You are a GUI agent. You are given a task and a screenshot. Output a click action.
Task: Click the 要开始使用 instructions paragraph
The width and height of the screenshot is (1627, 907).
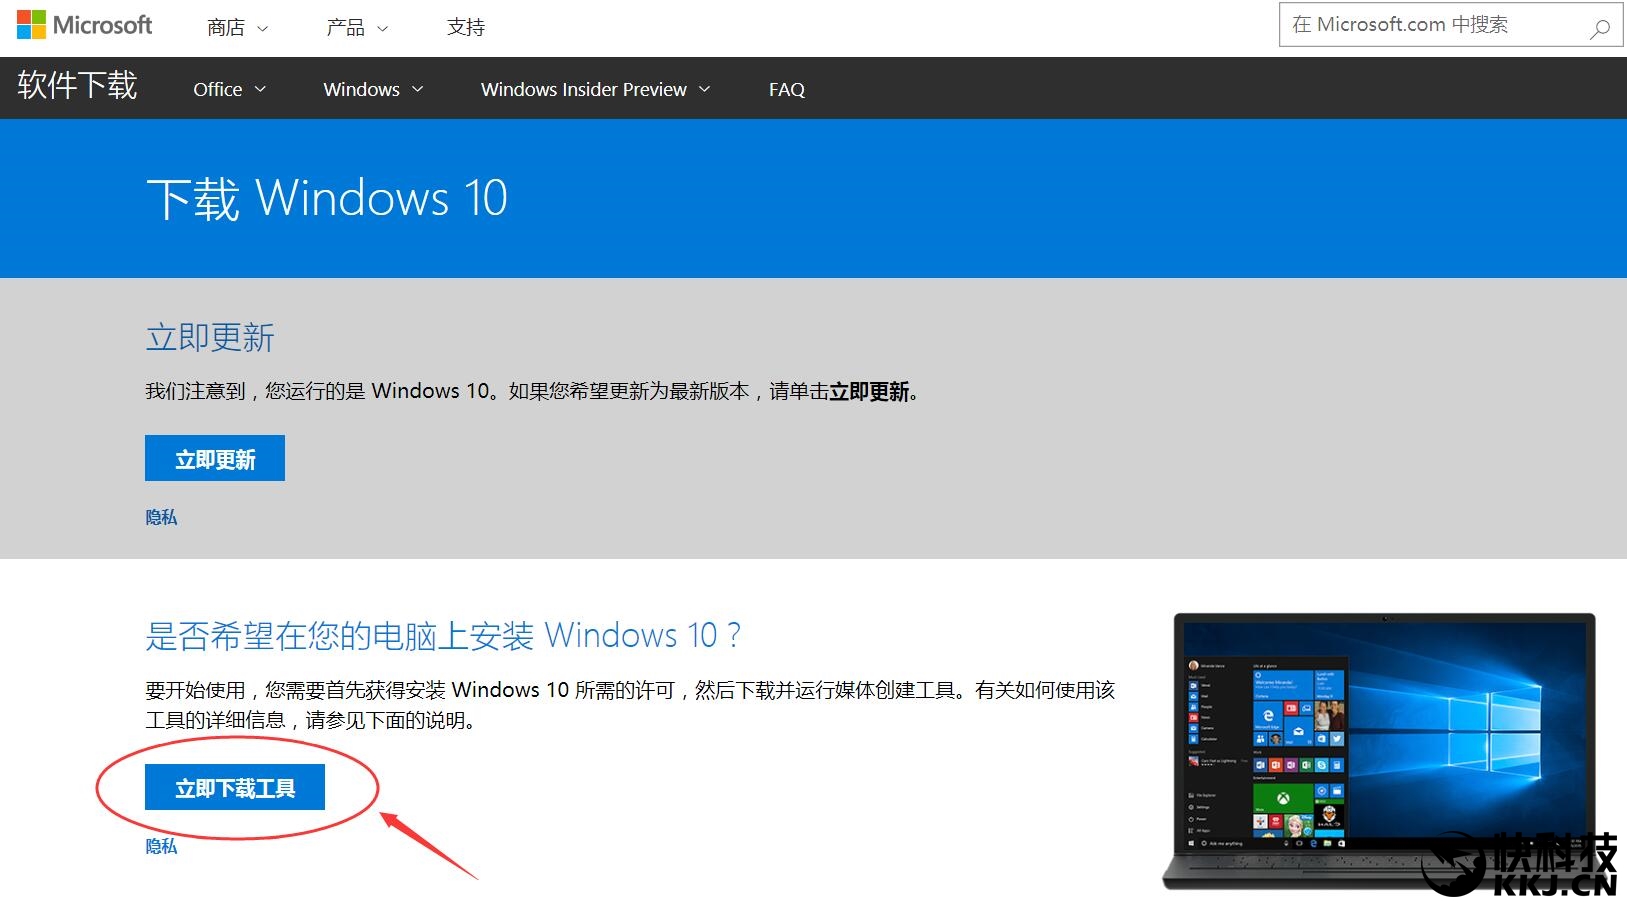(x=630, y=705)
